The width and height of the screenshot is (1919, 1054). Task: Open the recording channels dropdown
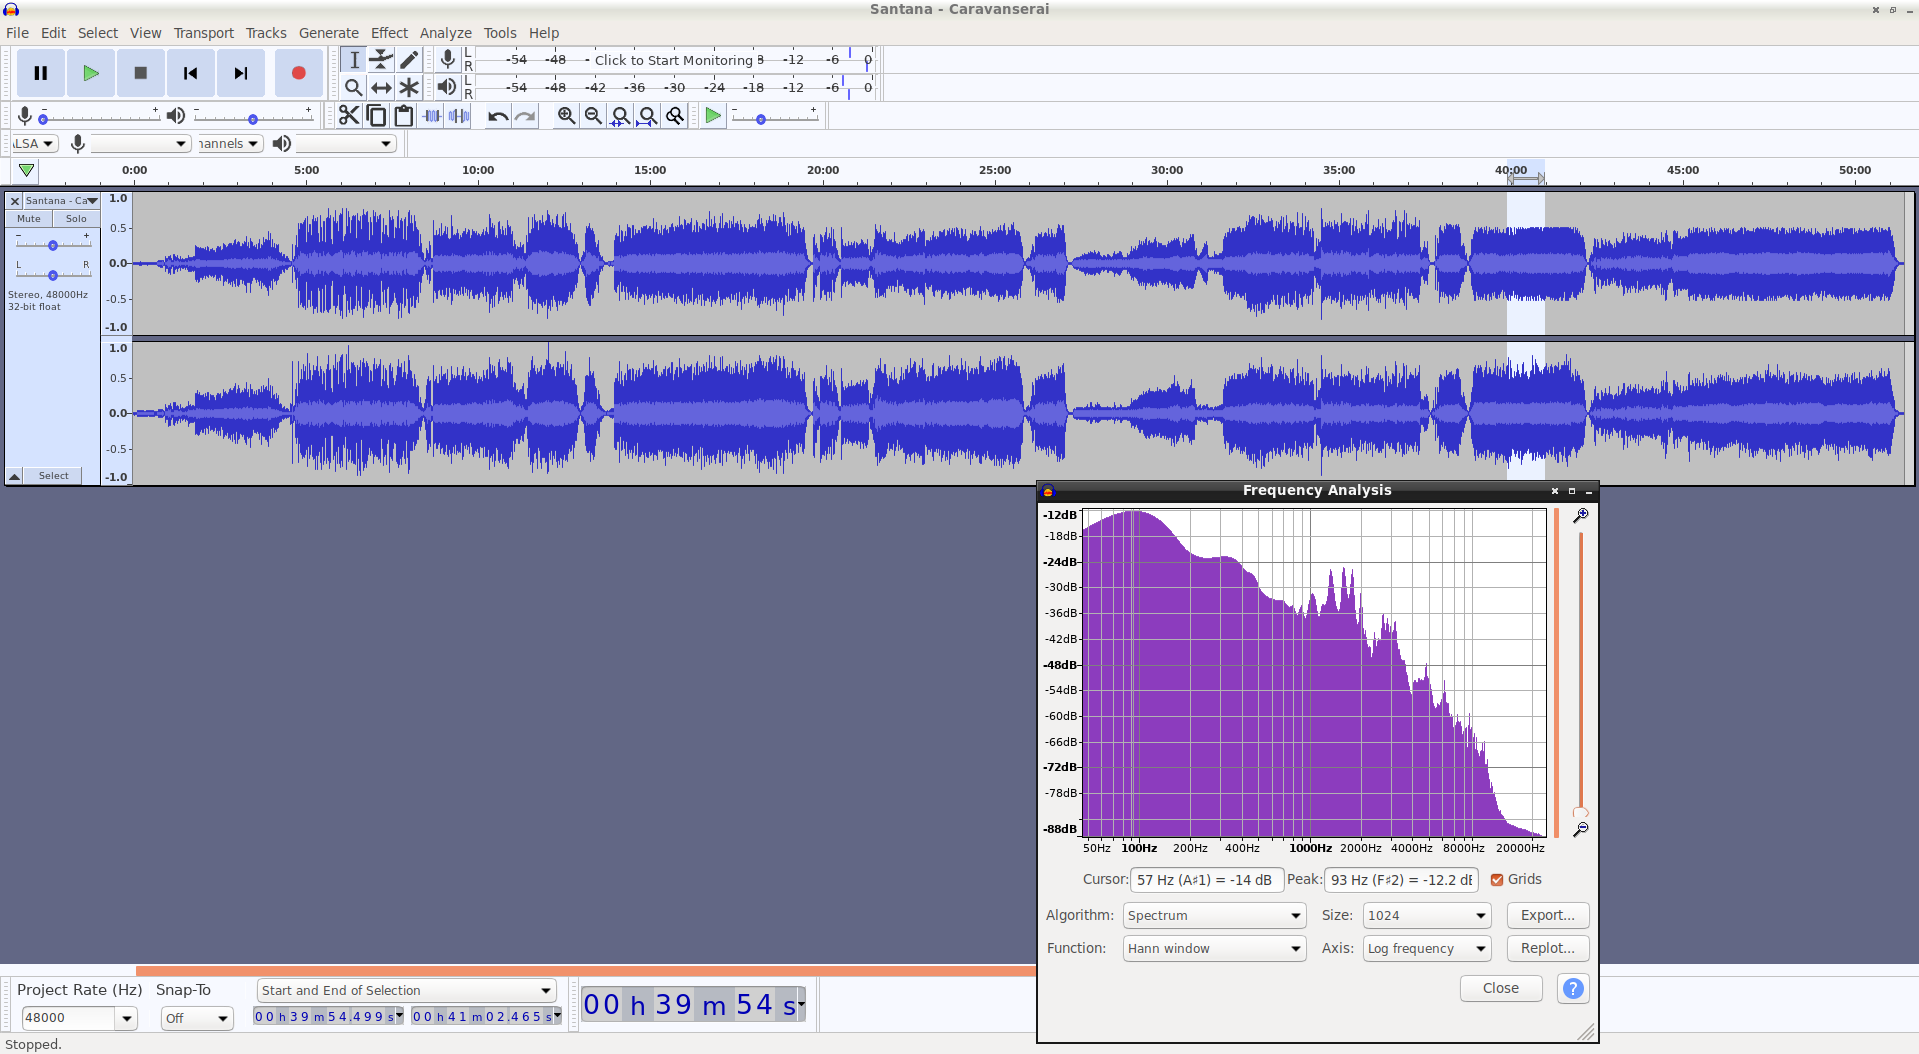click(230, 144)
